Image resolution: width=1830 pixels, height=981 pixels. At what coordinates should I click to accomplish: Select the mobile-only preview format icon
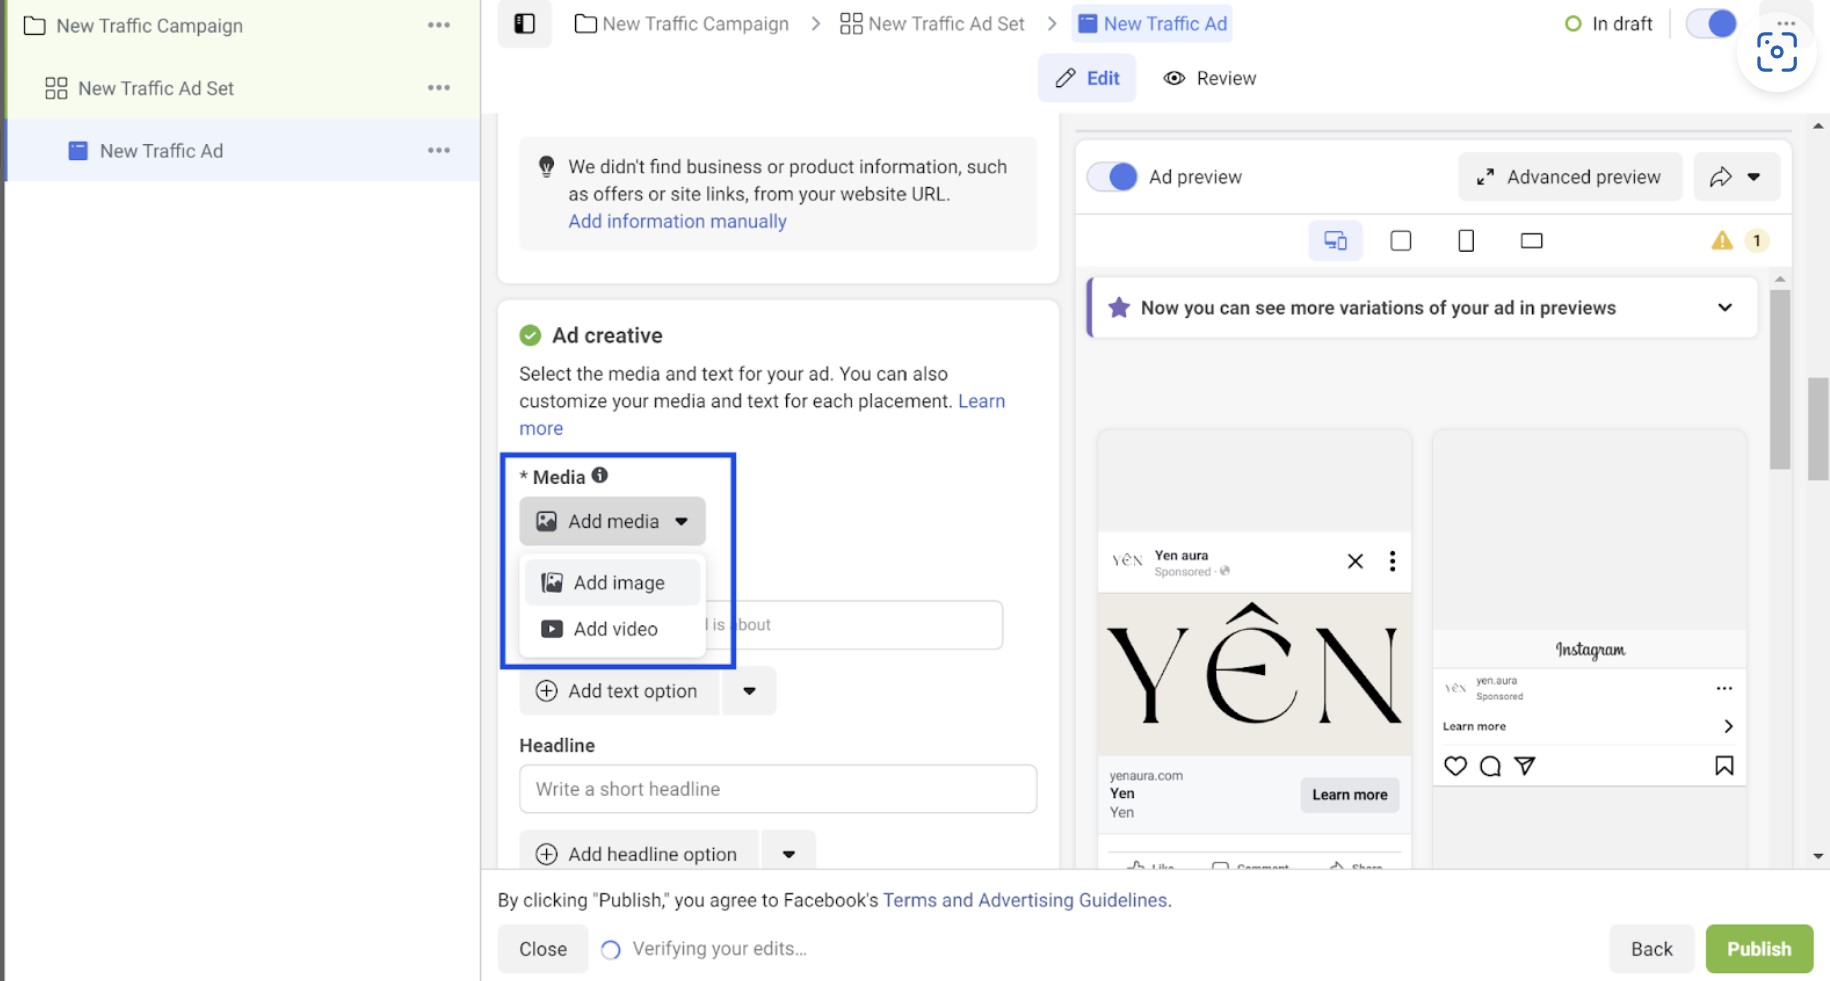[x=1466, y=240]
